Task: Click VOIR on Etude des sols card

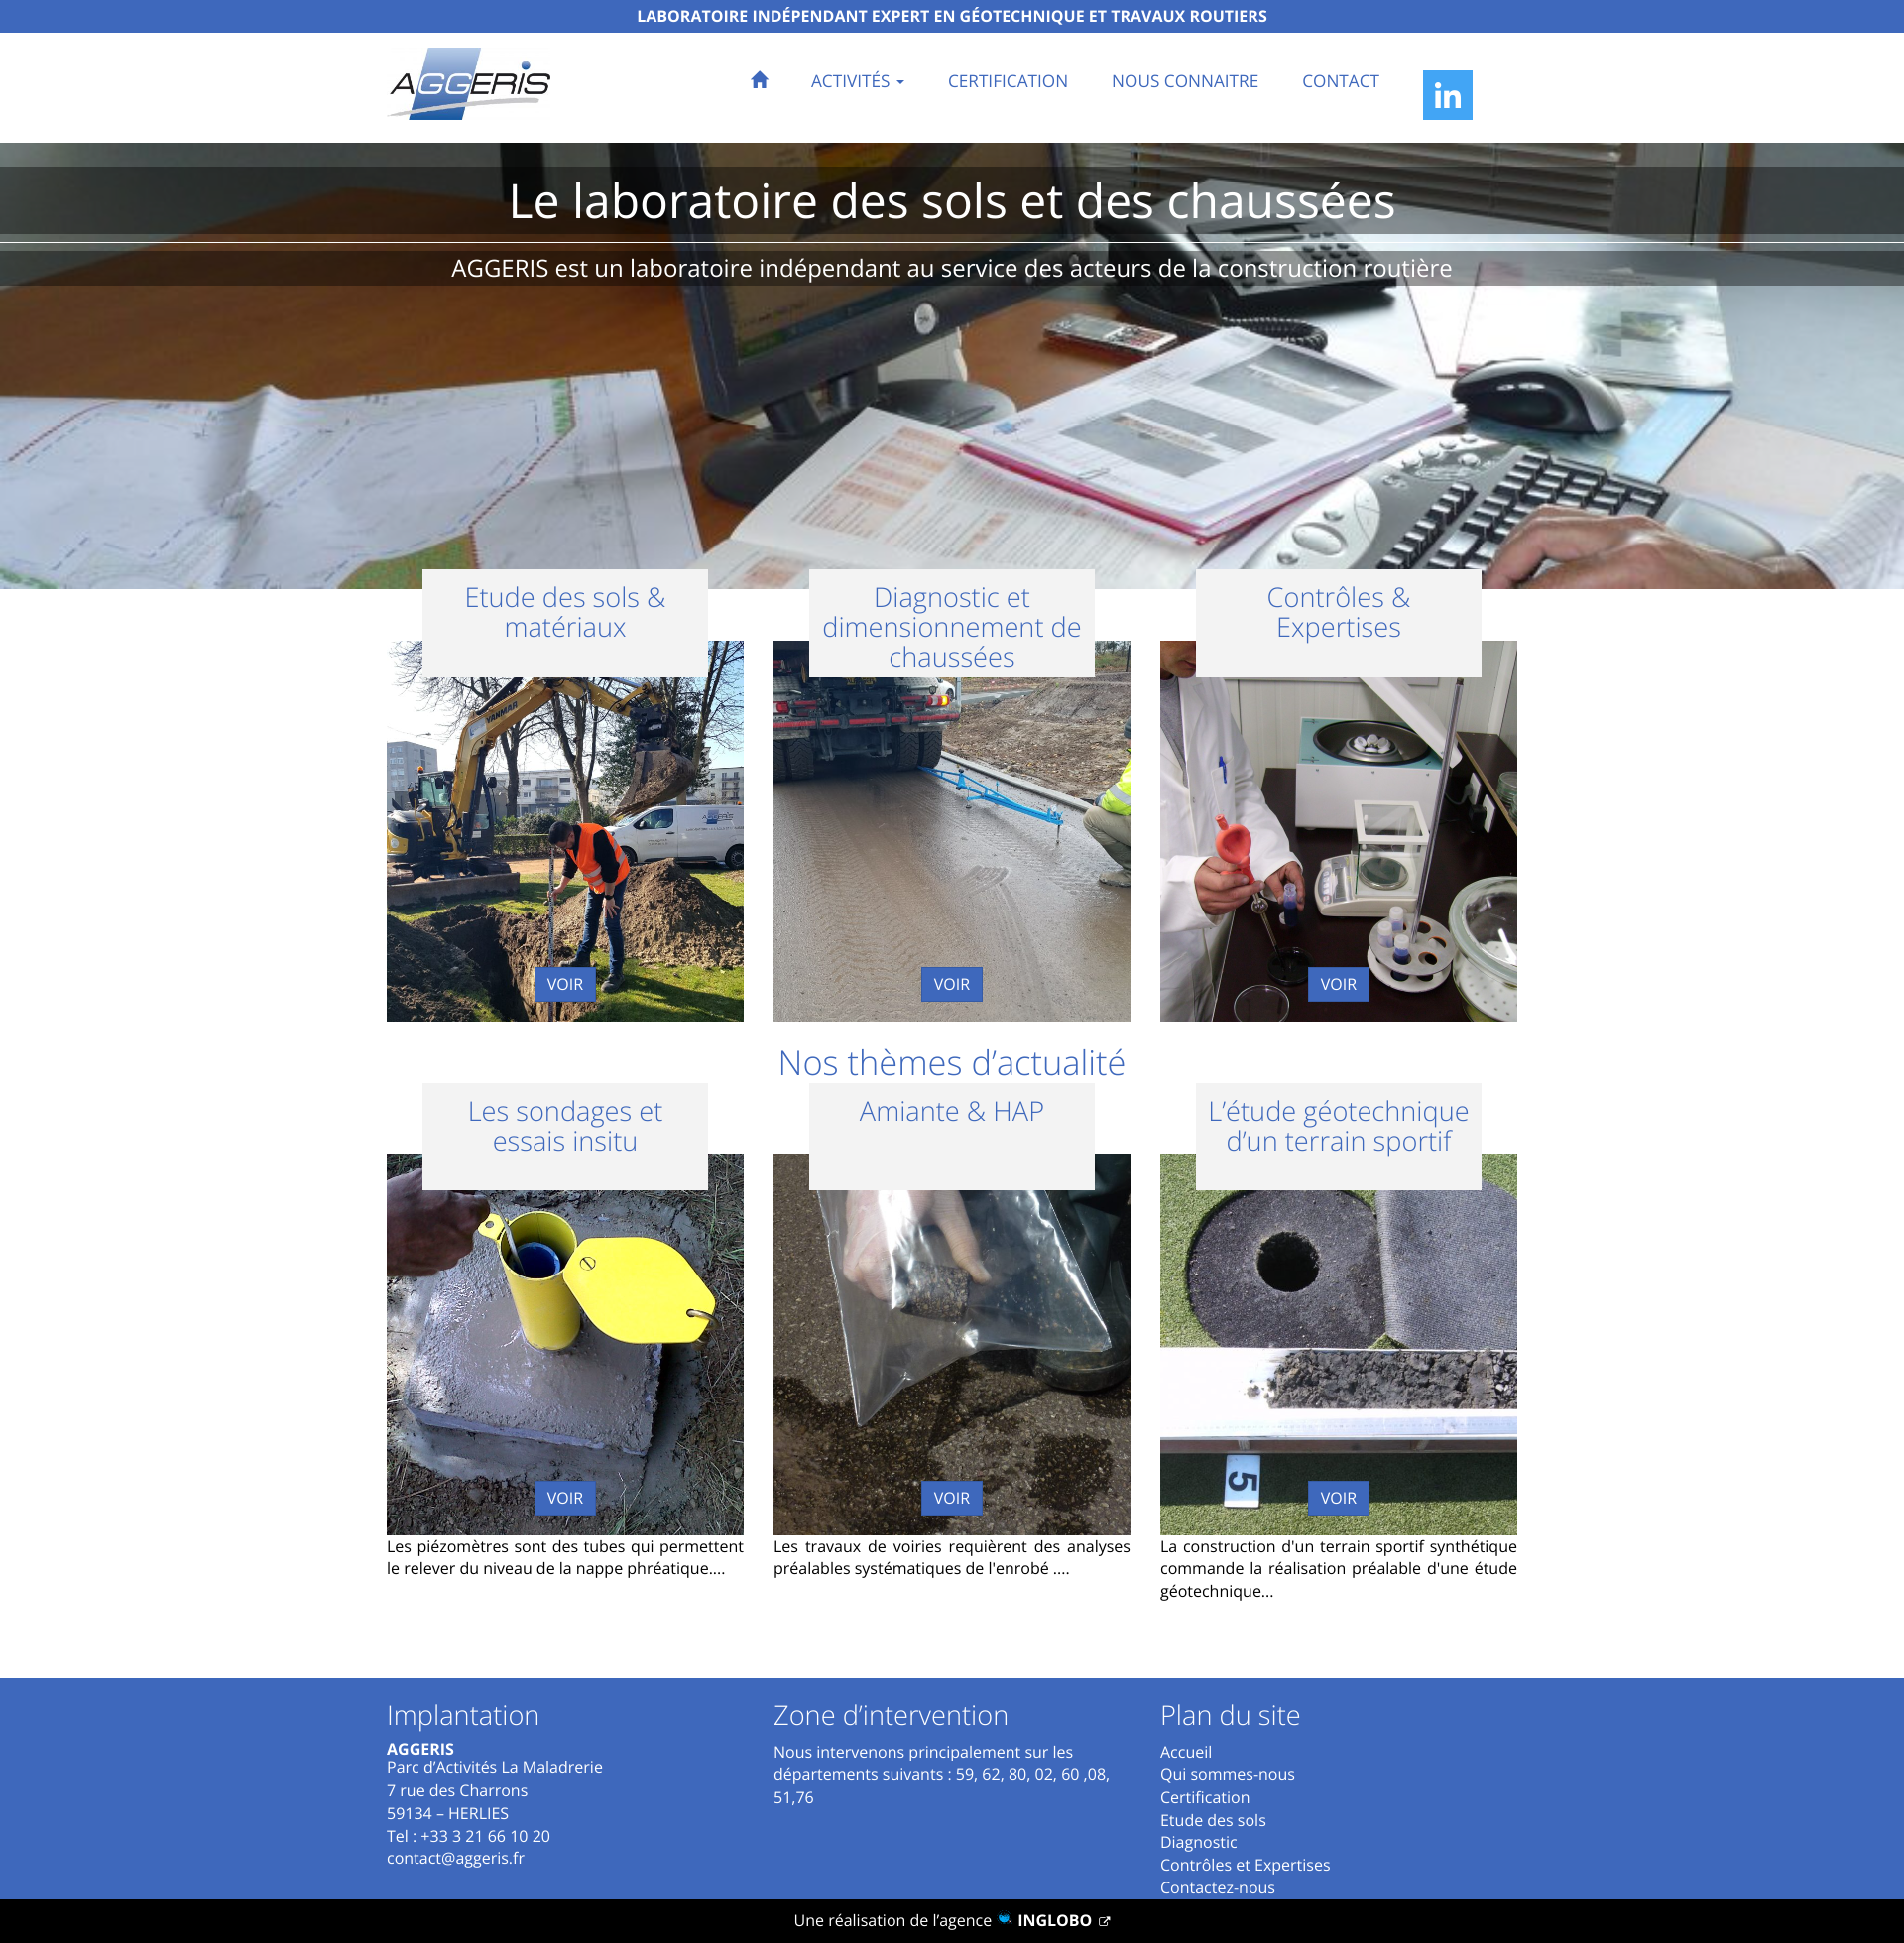Action: point(565,984)
